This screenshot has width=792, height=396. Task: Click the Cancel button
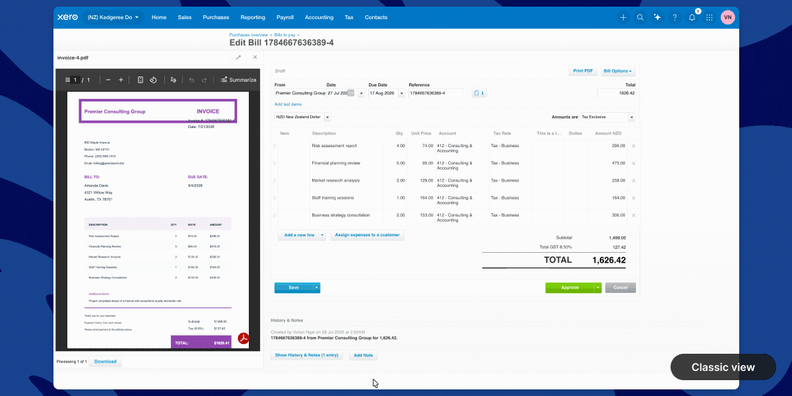(620, 287)
